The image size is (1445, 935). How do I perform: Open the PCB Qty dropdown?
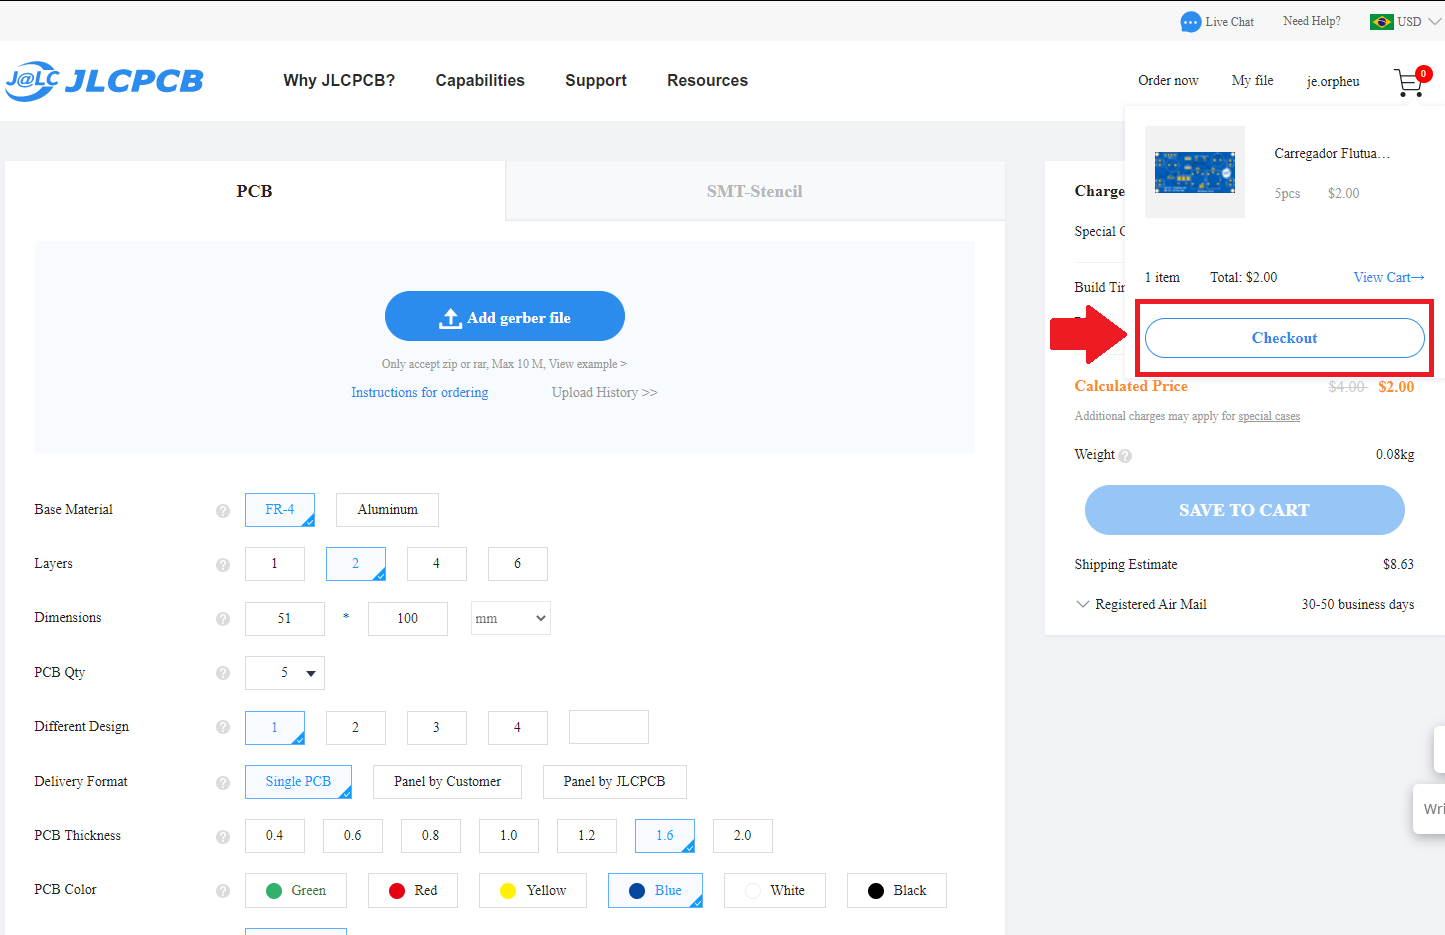[285, 673]
